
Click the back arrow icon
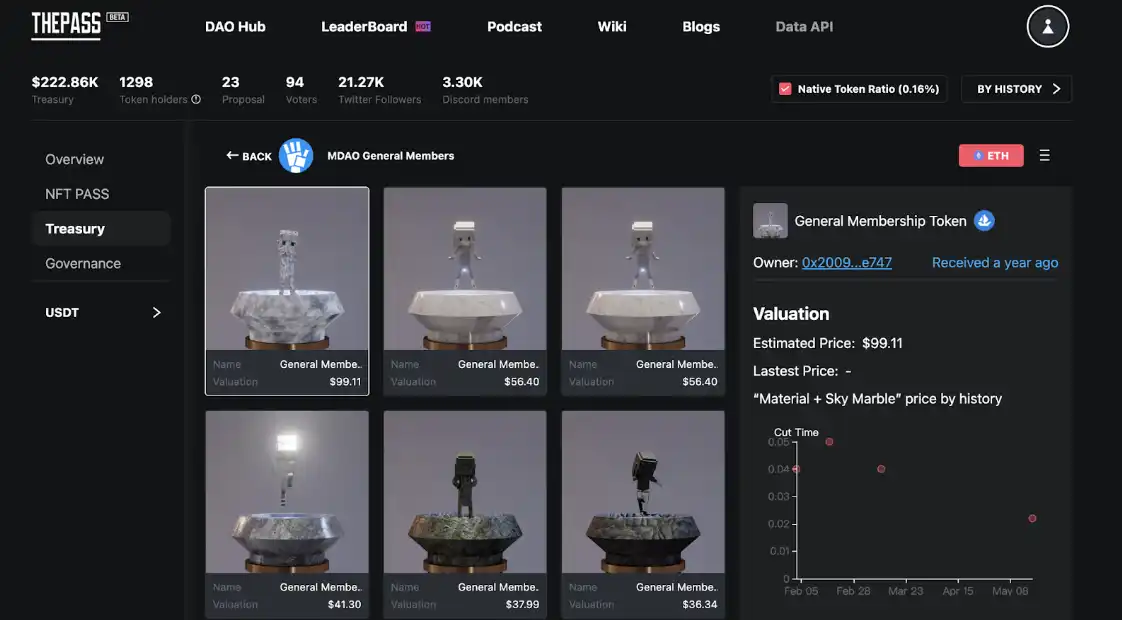(x=232, y=156)
